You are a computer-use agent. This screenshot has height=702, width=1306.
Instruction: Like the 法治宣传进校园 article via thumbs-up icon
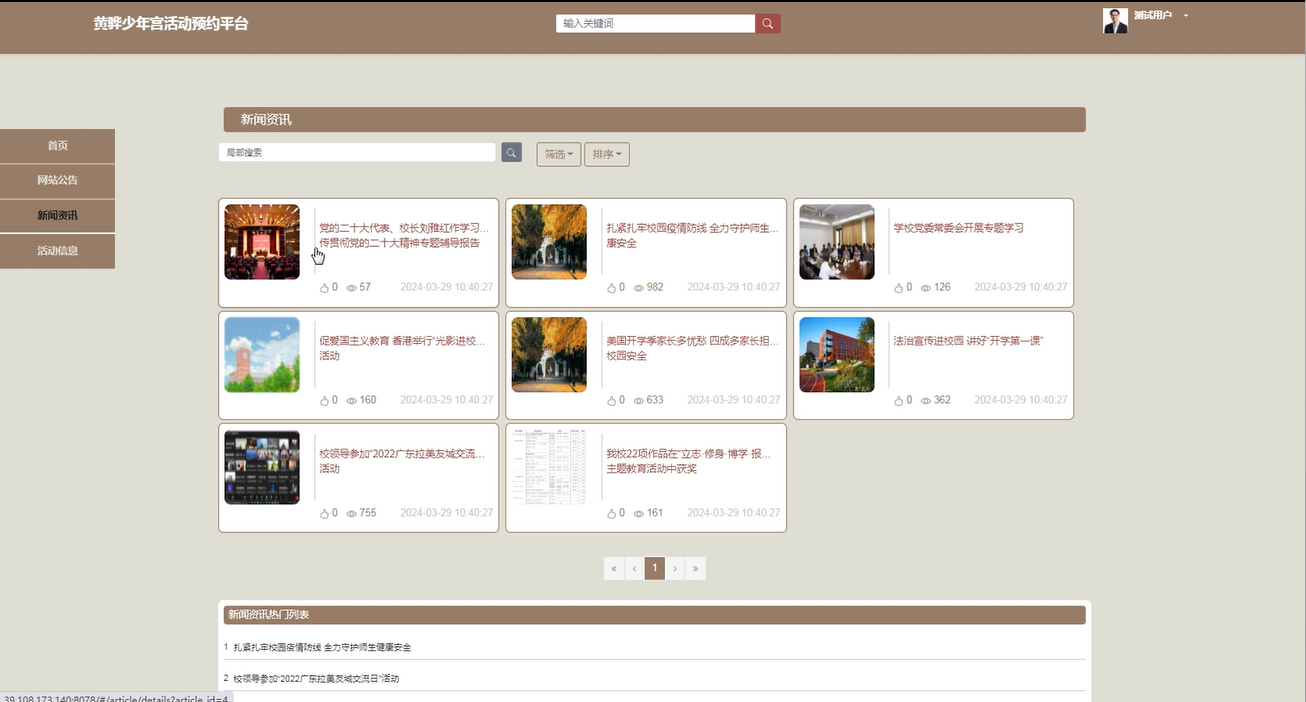[898, 400]
